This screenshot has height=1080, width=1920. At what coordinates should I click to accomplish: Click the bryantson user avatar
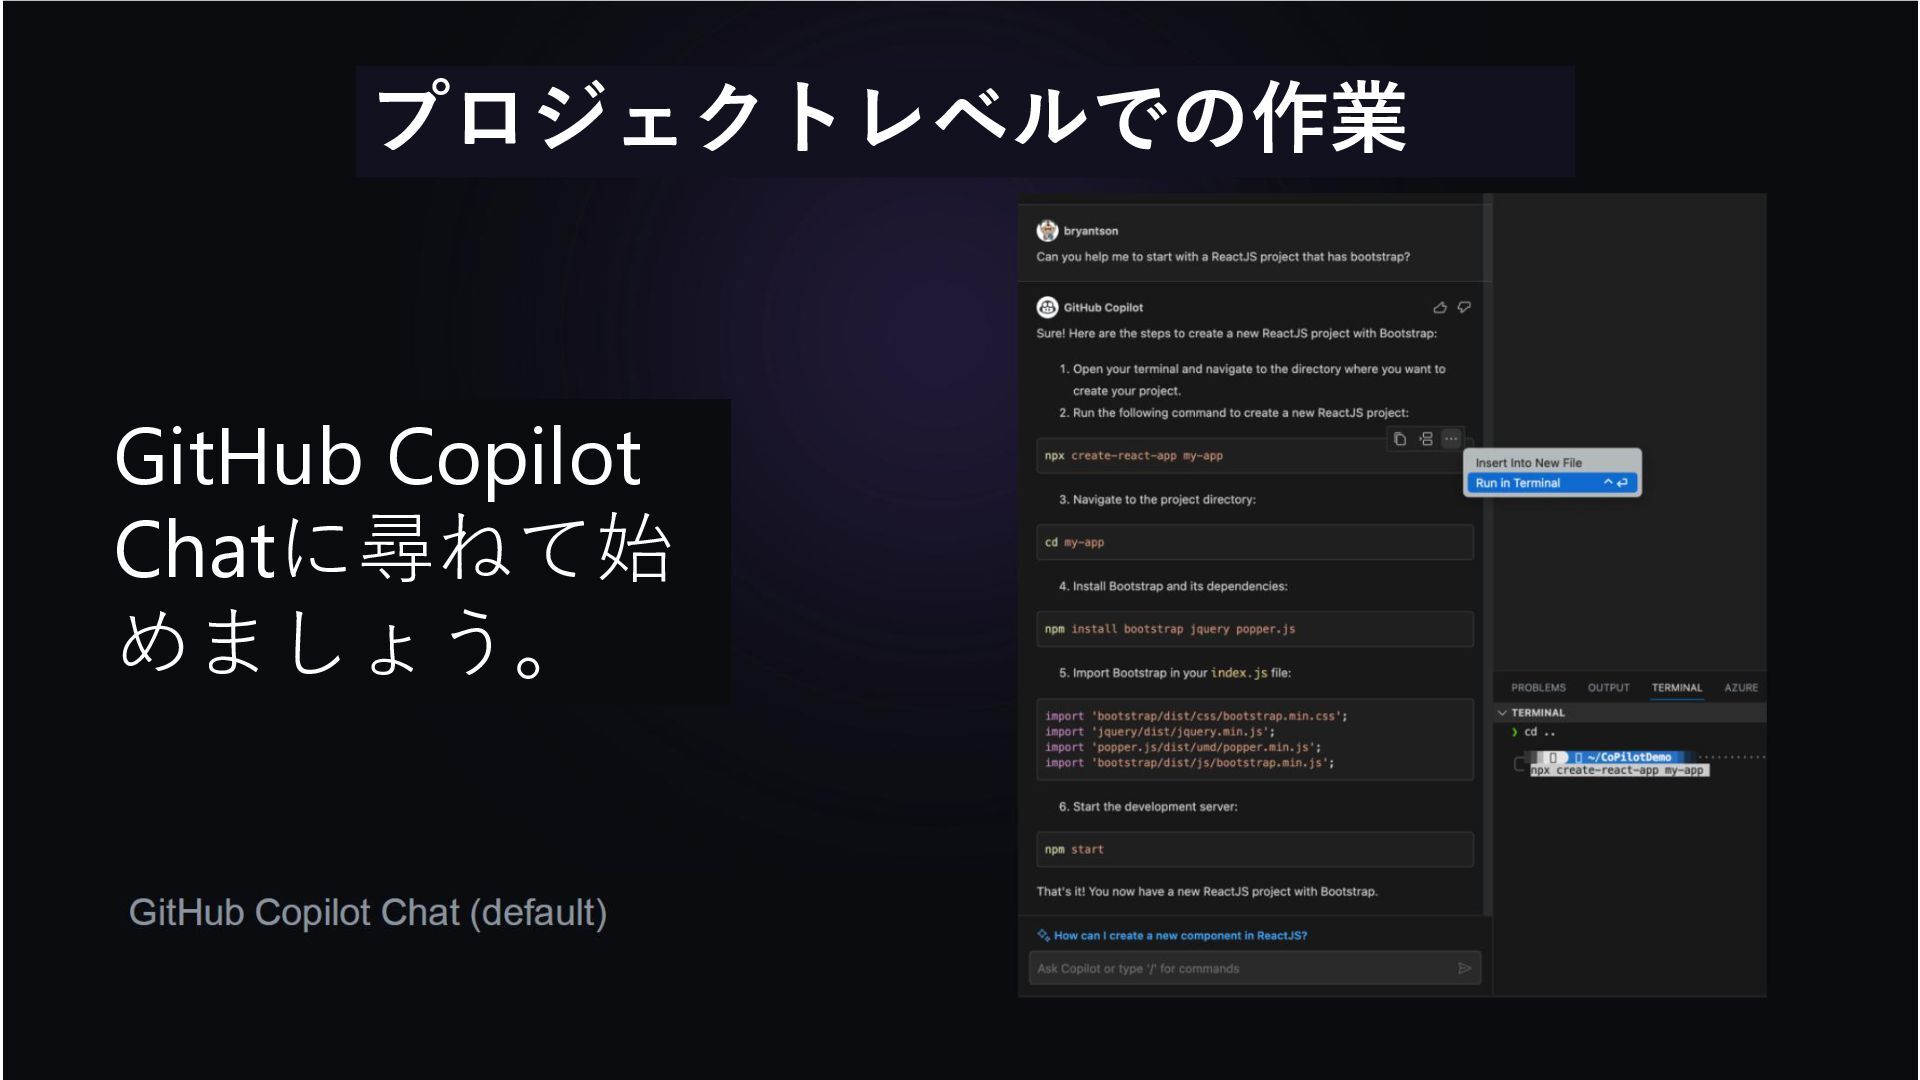(x=1047, y=231)
